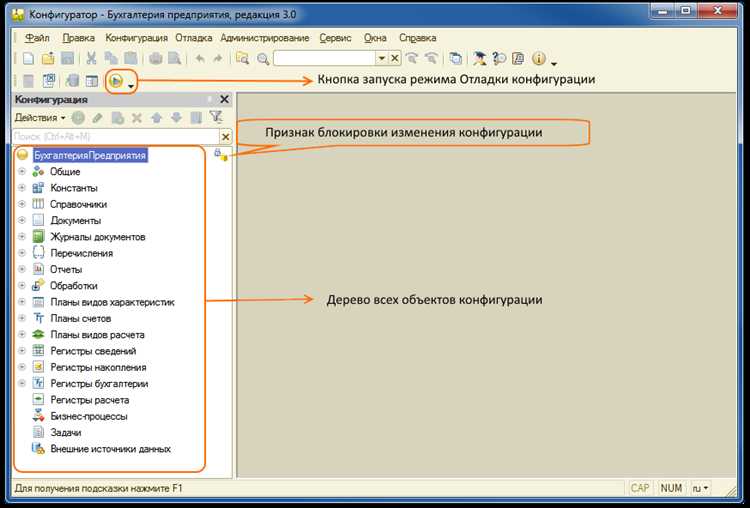Click the move up arrow in Configuration panel
Image resolution: width=750 pixels, height=508 pixels.
point(156,118)
